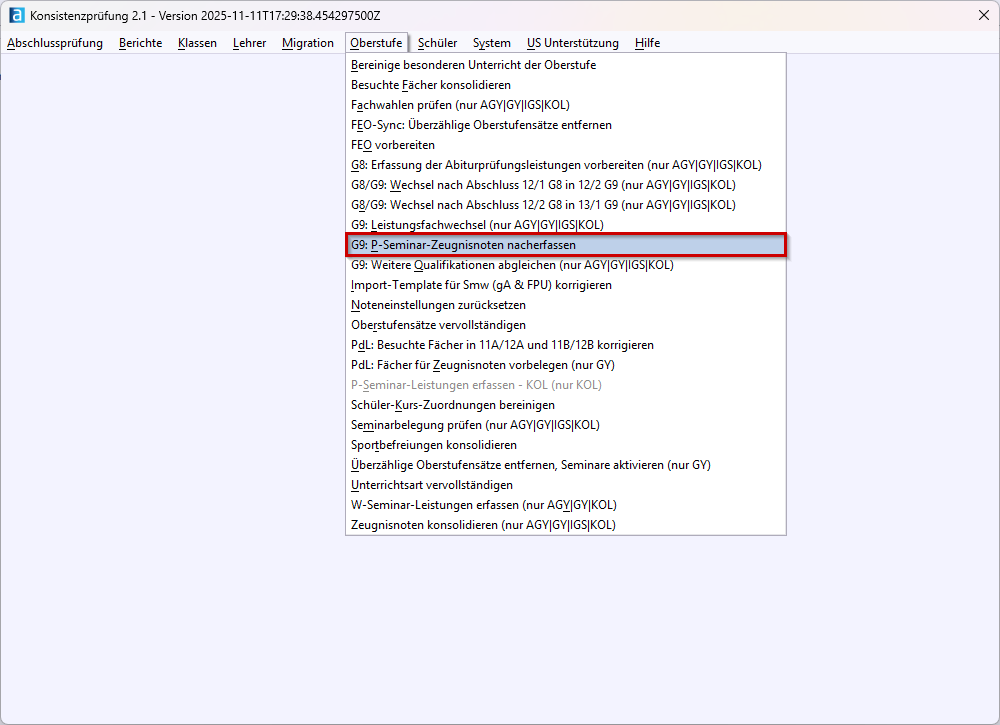Choose FEO vorbereiten entry
The image size is (1000, 725).
pyautogui.click(x=393, y=145)
